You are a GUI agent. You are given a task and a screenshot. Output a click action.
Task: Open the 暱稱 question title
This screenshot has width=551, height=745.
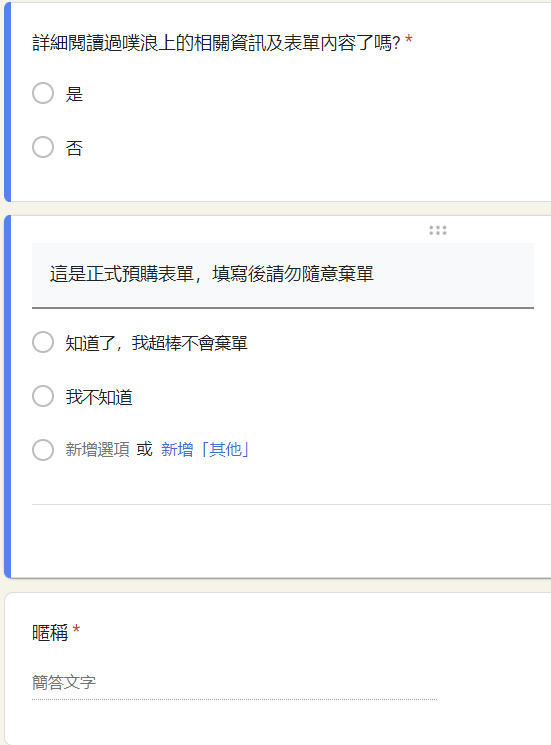tap(50, 633)
